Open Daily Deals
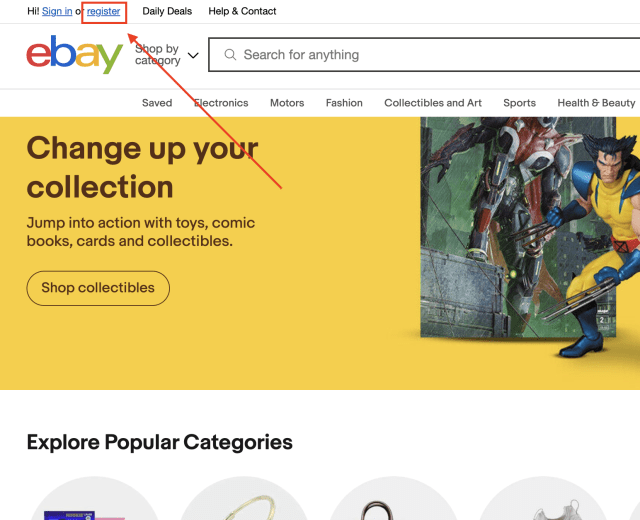The image size is (640, 520). (167, 11)
